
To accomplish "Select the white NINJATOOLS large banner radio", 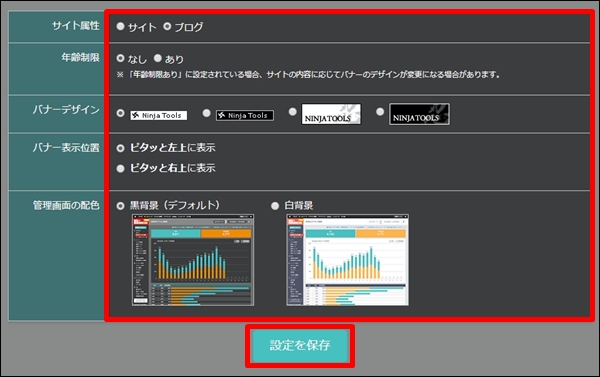I will tap(293, 112).
